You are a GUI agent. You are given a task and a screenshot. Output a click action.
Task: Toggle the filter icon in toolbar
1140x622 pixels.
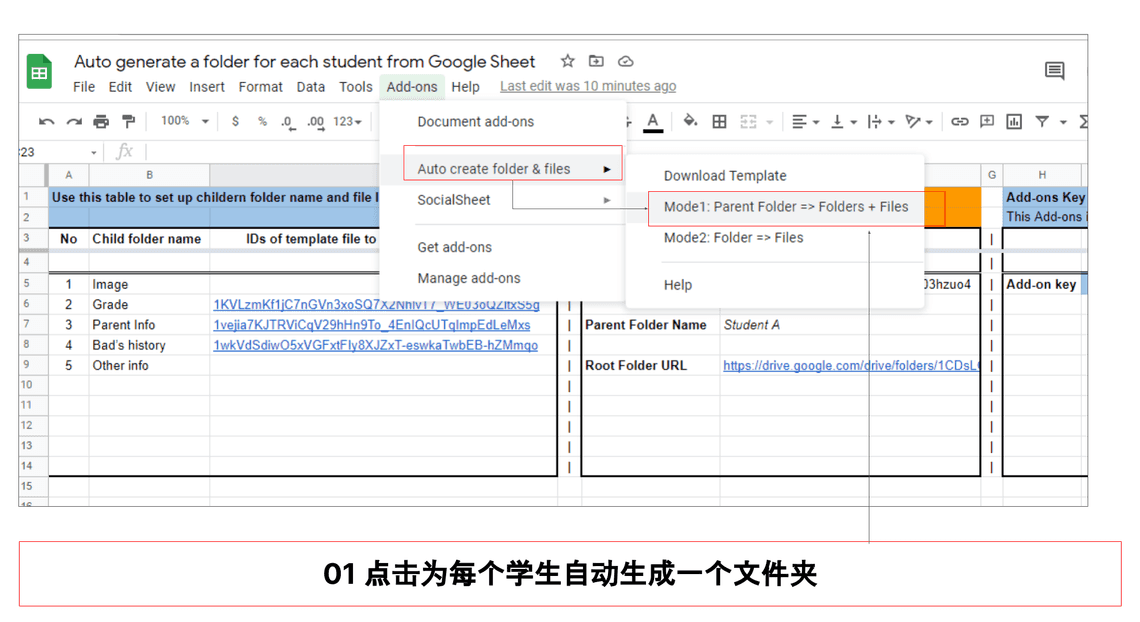(x=1042, y=122)
